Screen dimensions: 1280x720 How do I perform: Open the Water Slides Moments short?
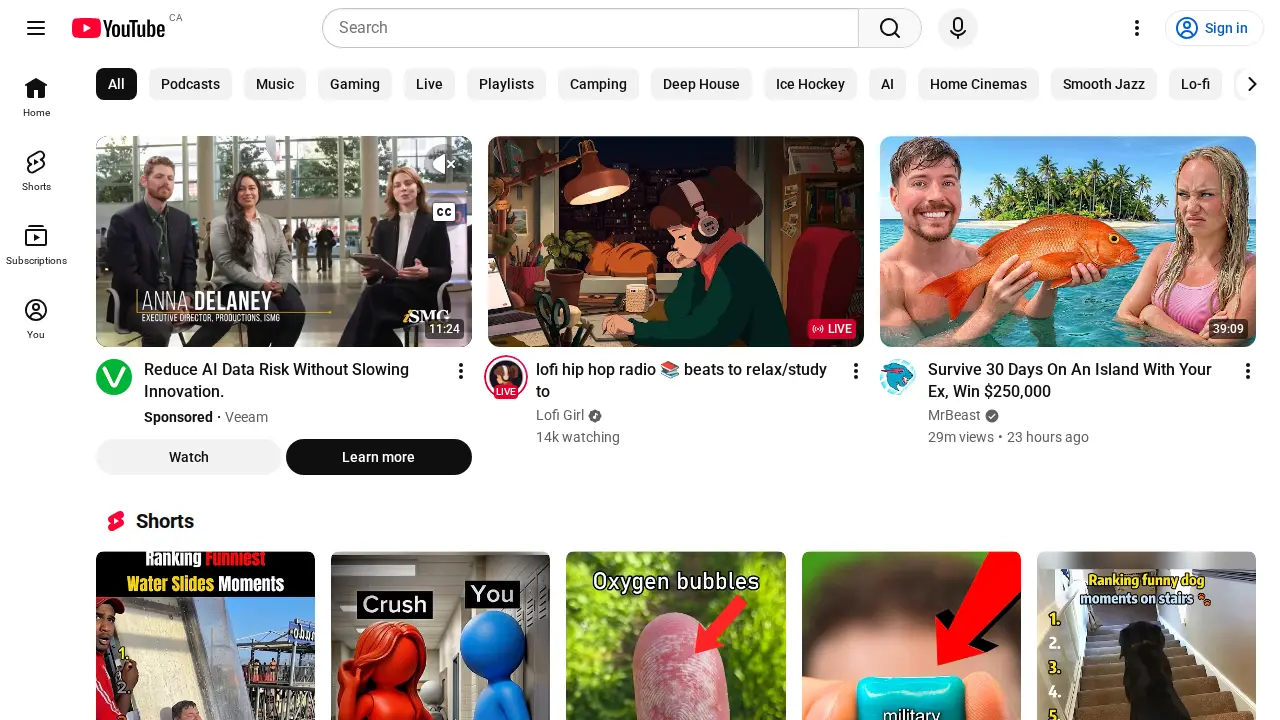205,636
